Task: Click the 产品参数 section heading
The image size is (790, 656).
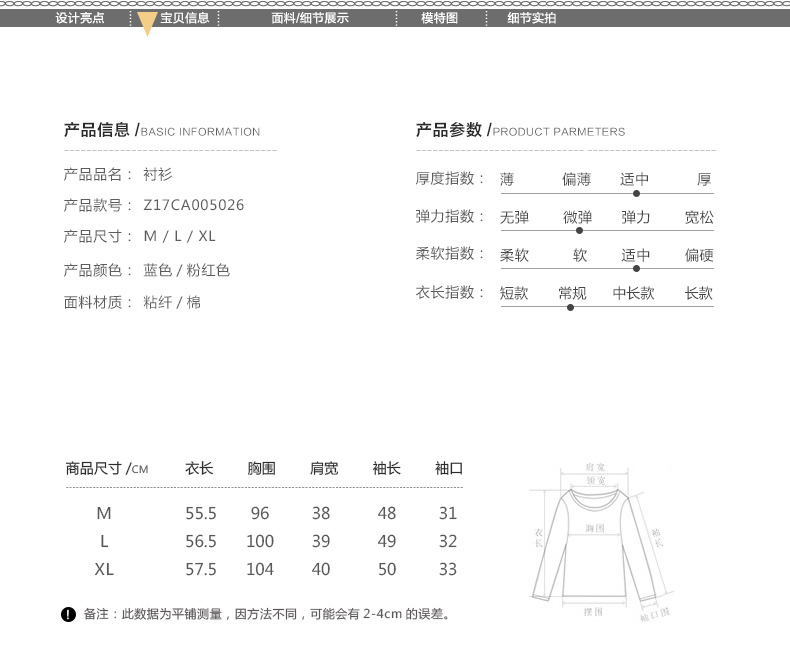Action: 449,130
